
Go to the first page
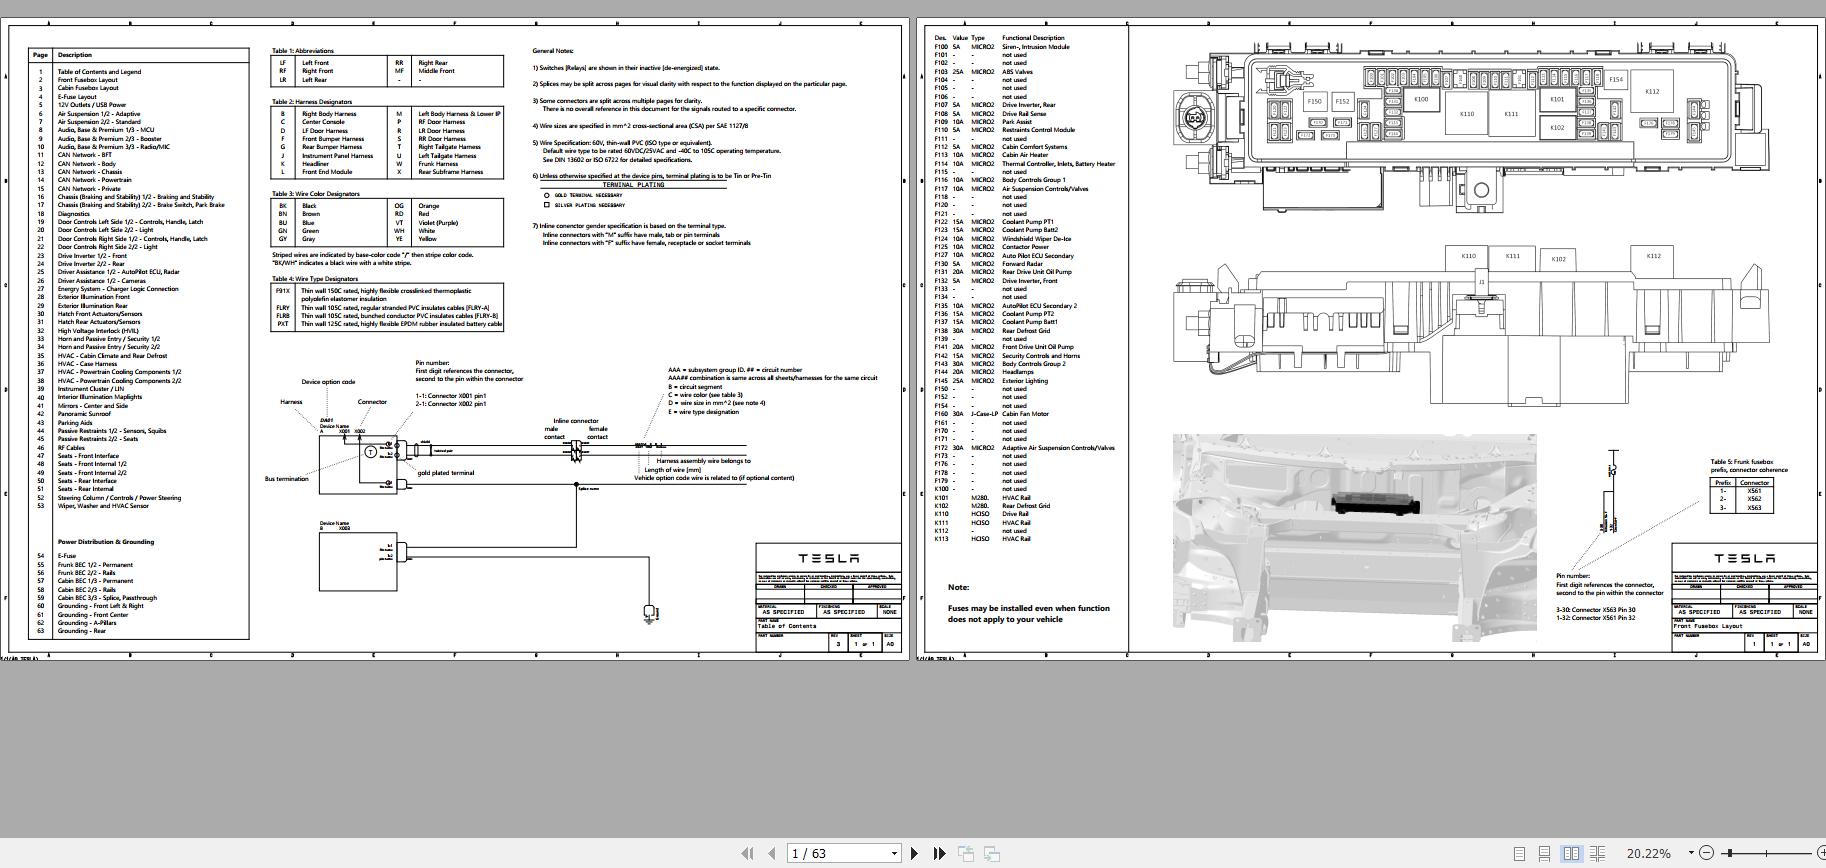tap(746, 853)
